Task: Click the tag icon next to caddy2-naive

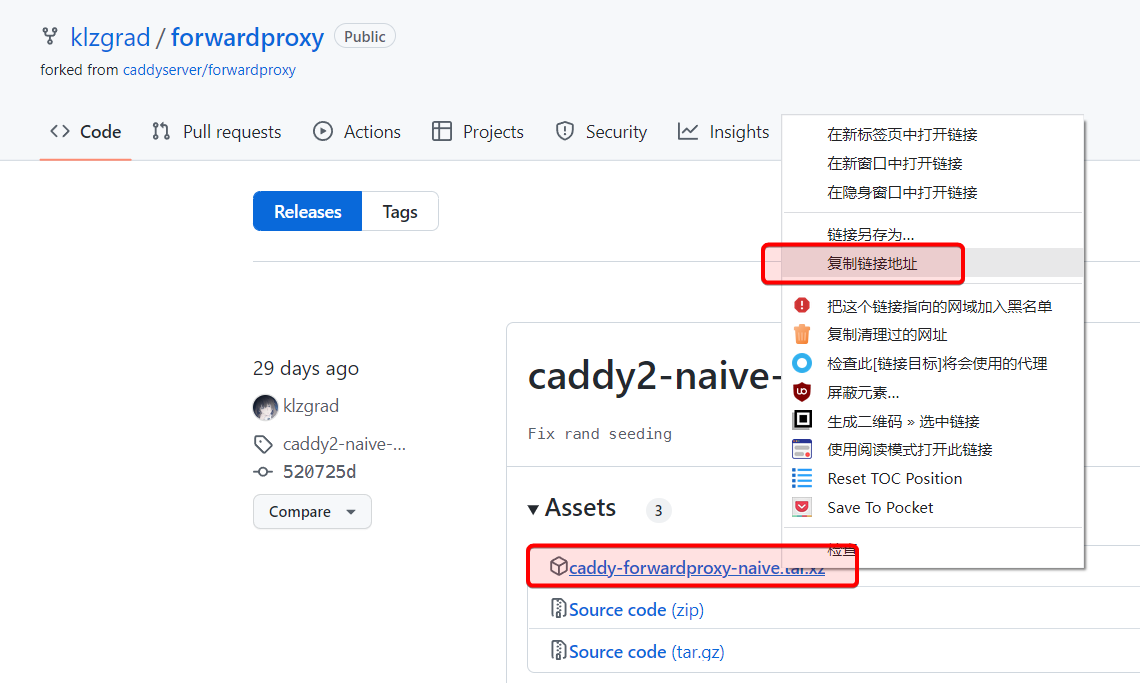Action: coord(263,444)
